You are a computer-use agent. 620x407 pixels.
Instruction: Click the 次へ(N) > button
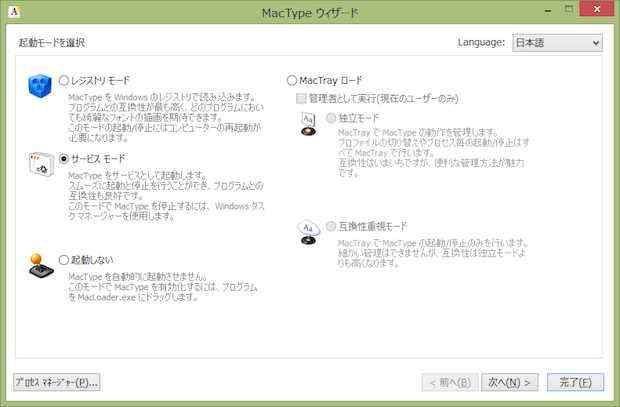(509, 382)
